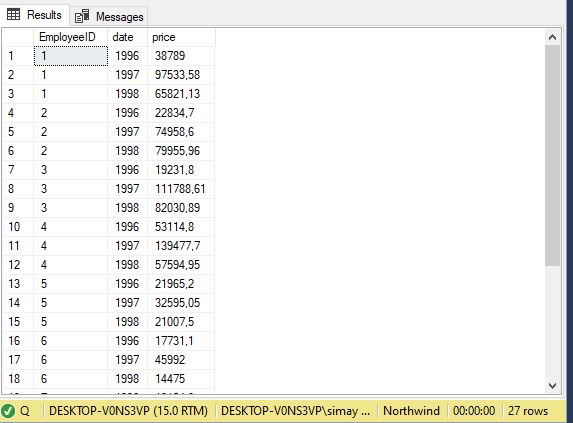Screen dimensions: 573x423
Task: Click the Messages tab icon
Action: [82, 16]
